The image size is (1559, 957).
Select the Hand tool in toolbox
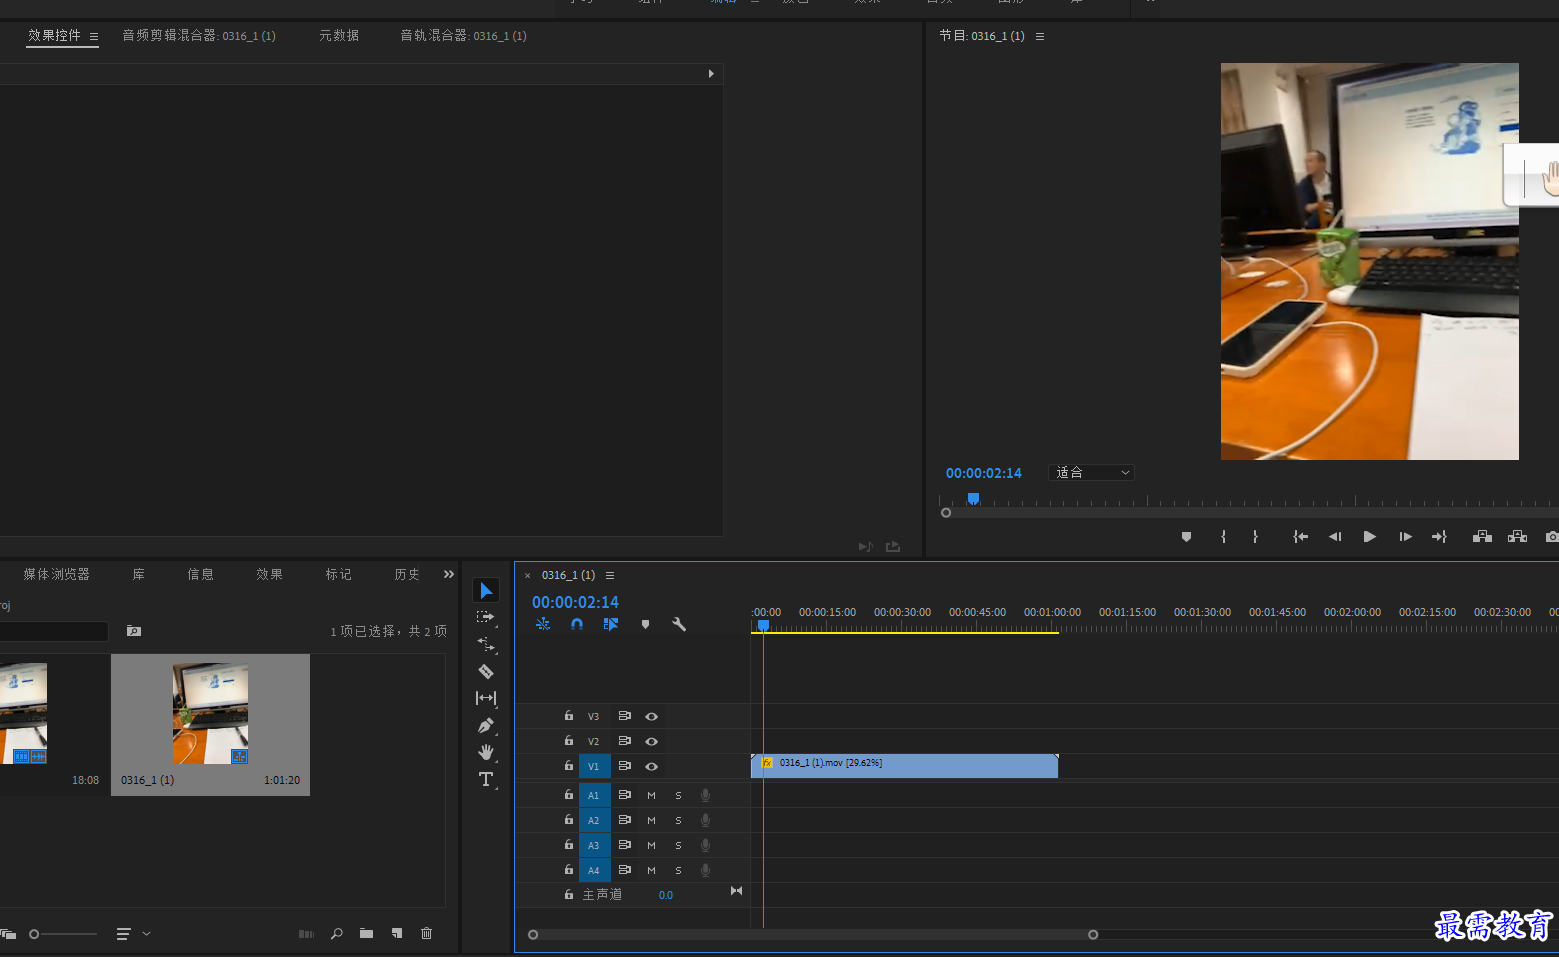[486, 752]
